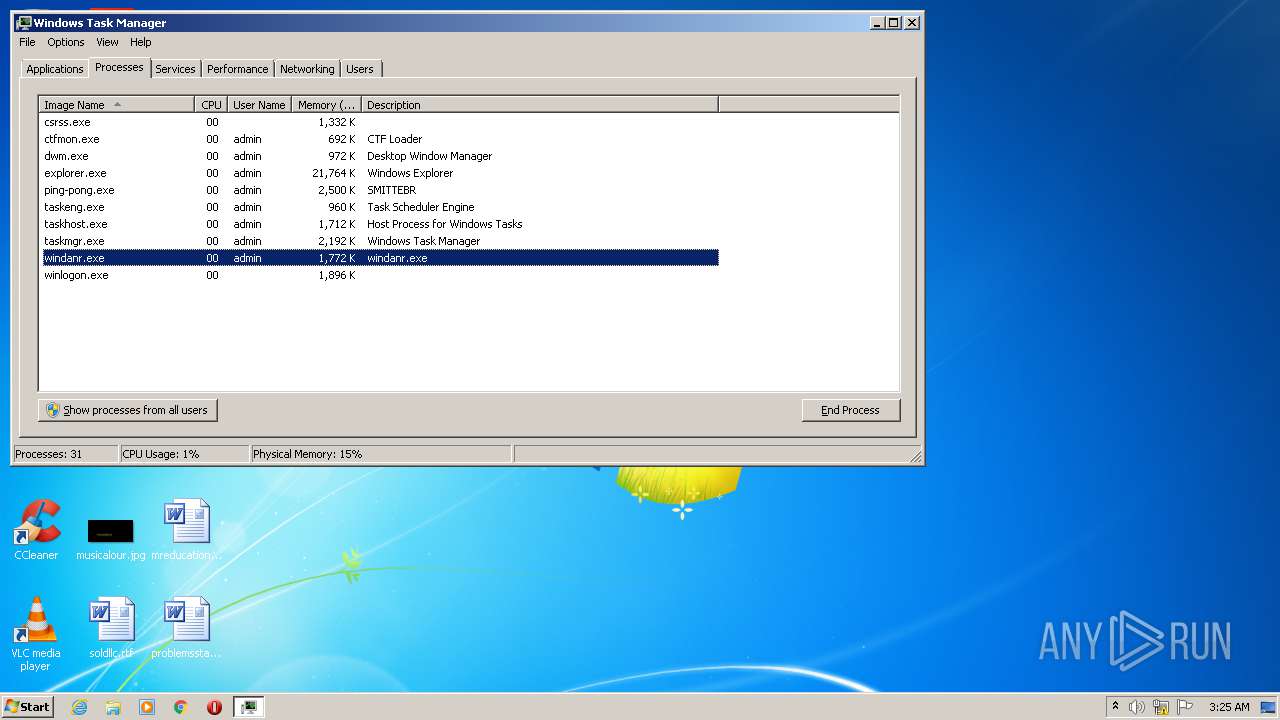Image resolution: width=1280 pixels, height=720 pixels.
Task: Open musicalour.jpg desktop file
Action: pos(110,537)
